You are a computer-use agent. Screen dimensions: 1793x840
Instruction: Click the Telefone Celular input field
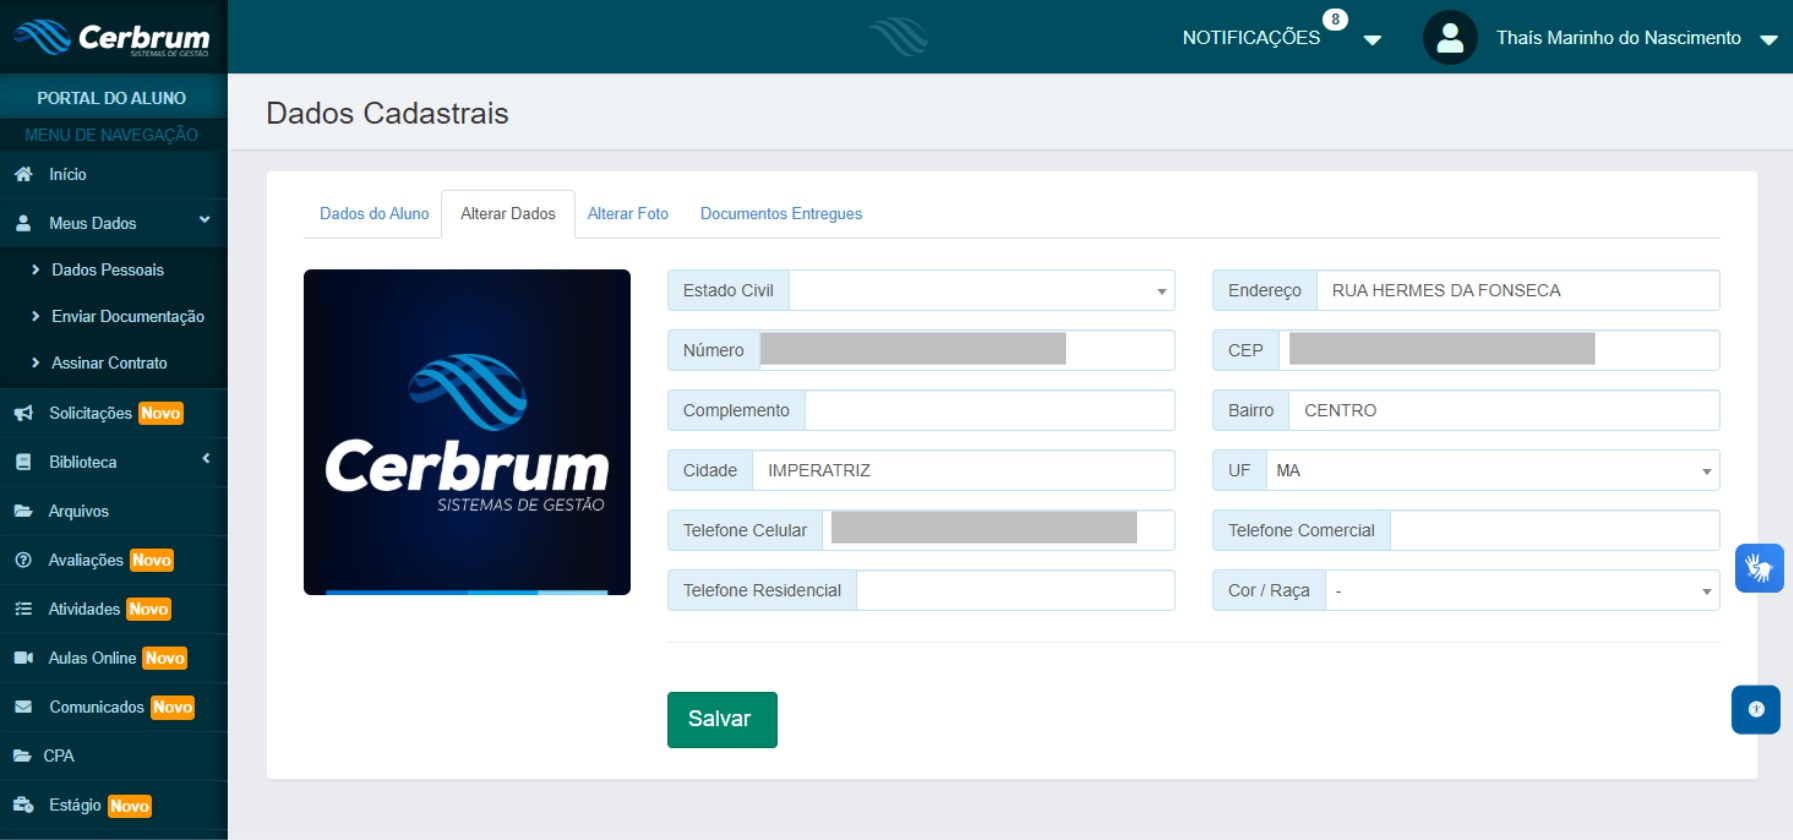point(998,530)
